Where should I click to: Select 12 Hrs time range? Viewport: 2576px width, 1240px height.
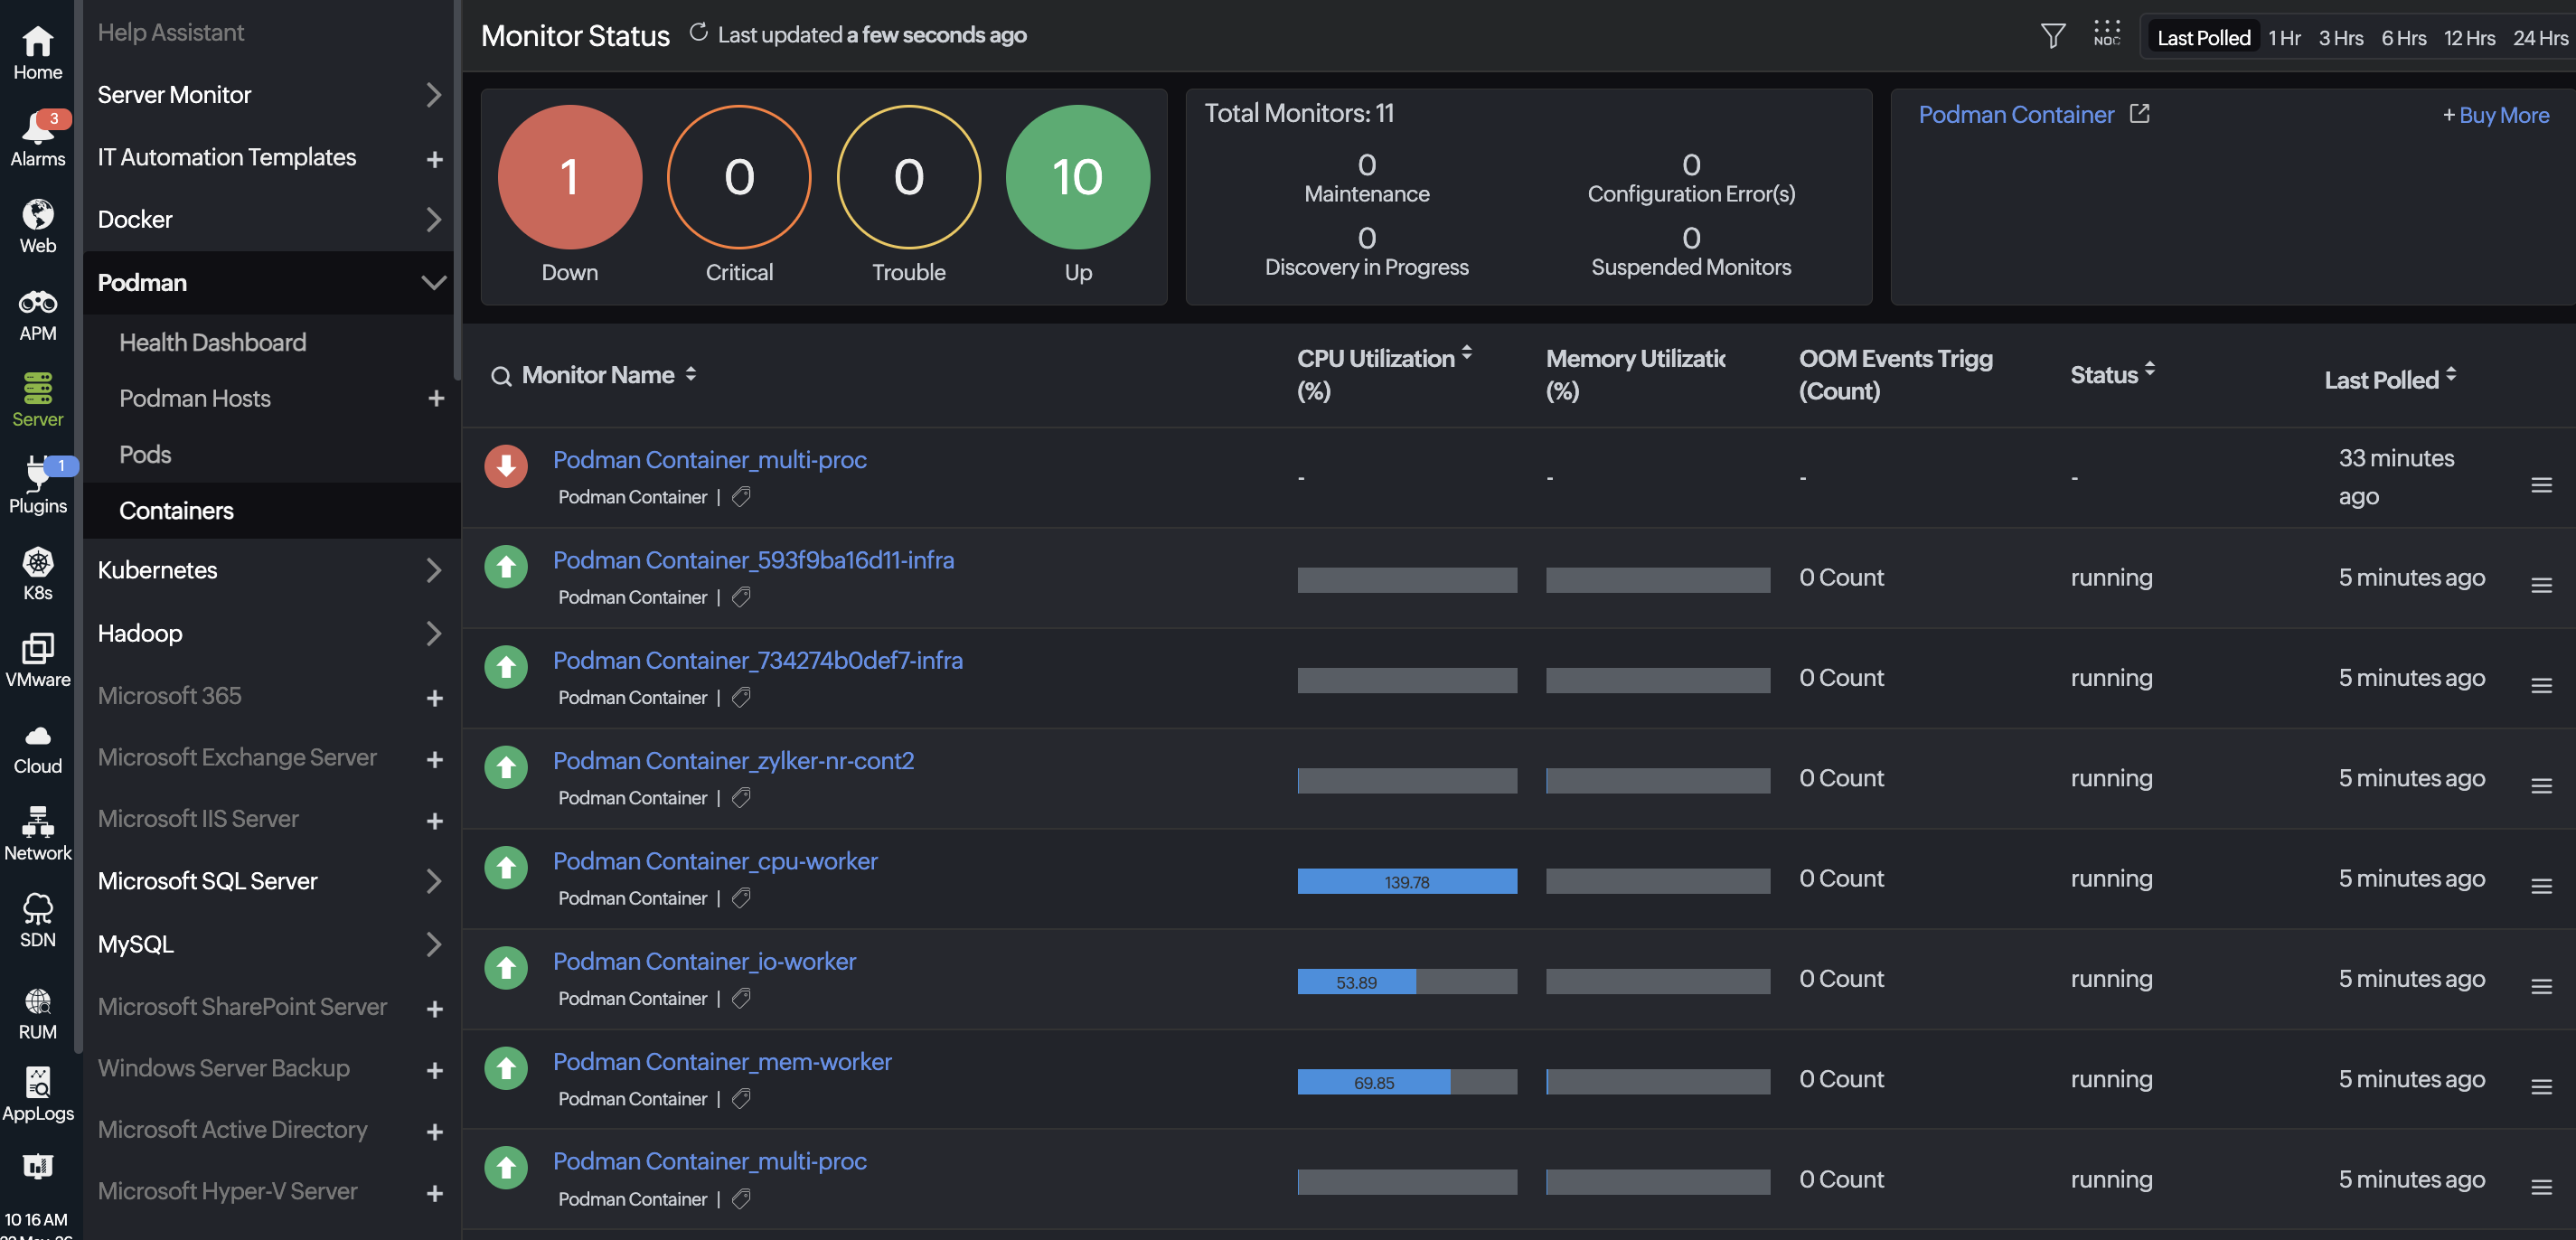(x=2469, y=37)
